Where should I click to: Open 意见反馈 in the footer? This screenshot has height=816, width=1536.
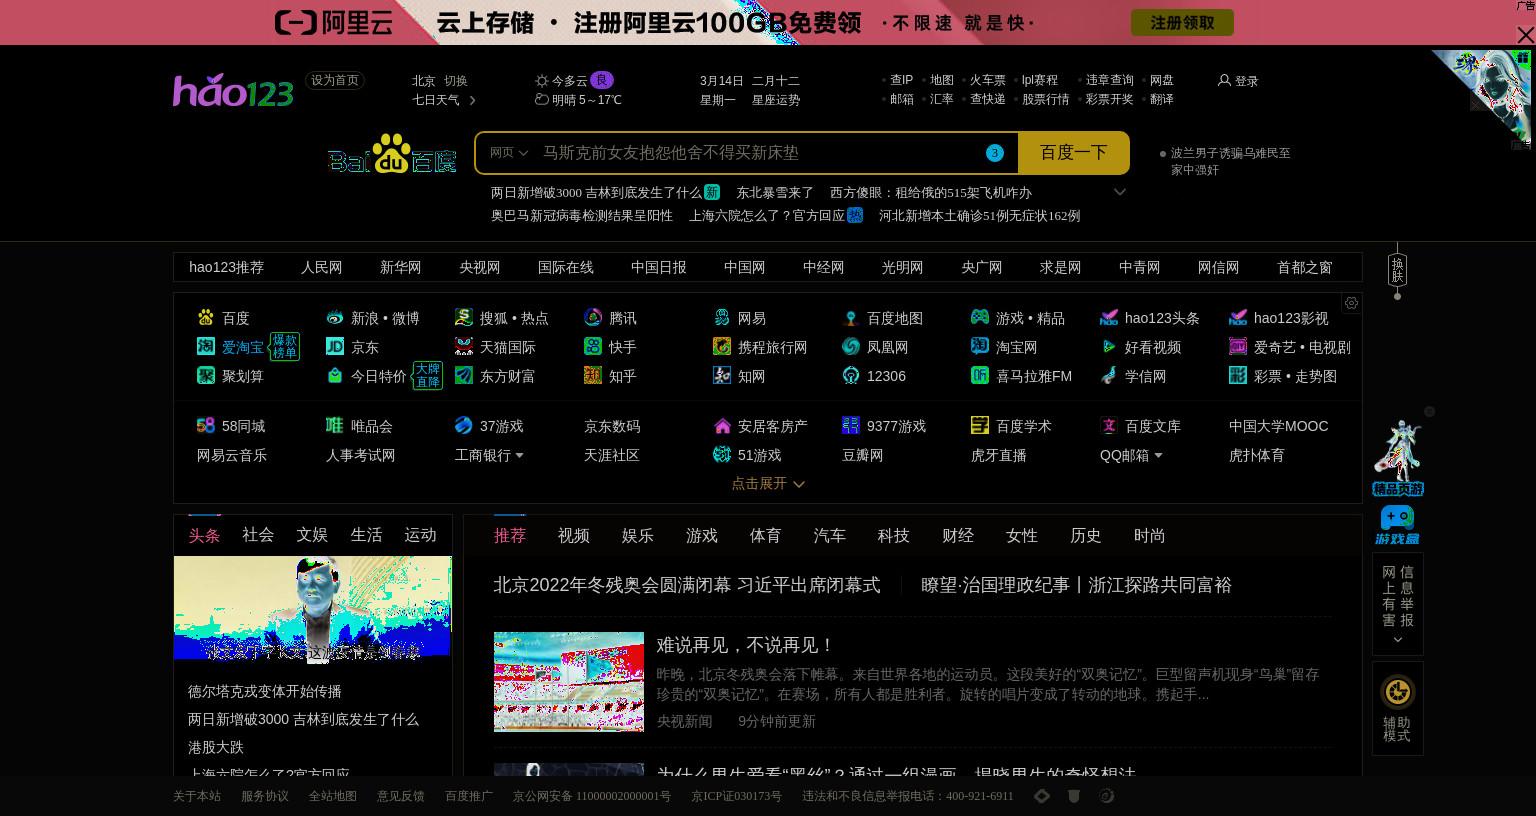click(401, 796)
